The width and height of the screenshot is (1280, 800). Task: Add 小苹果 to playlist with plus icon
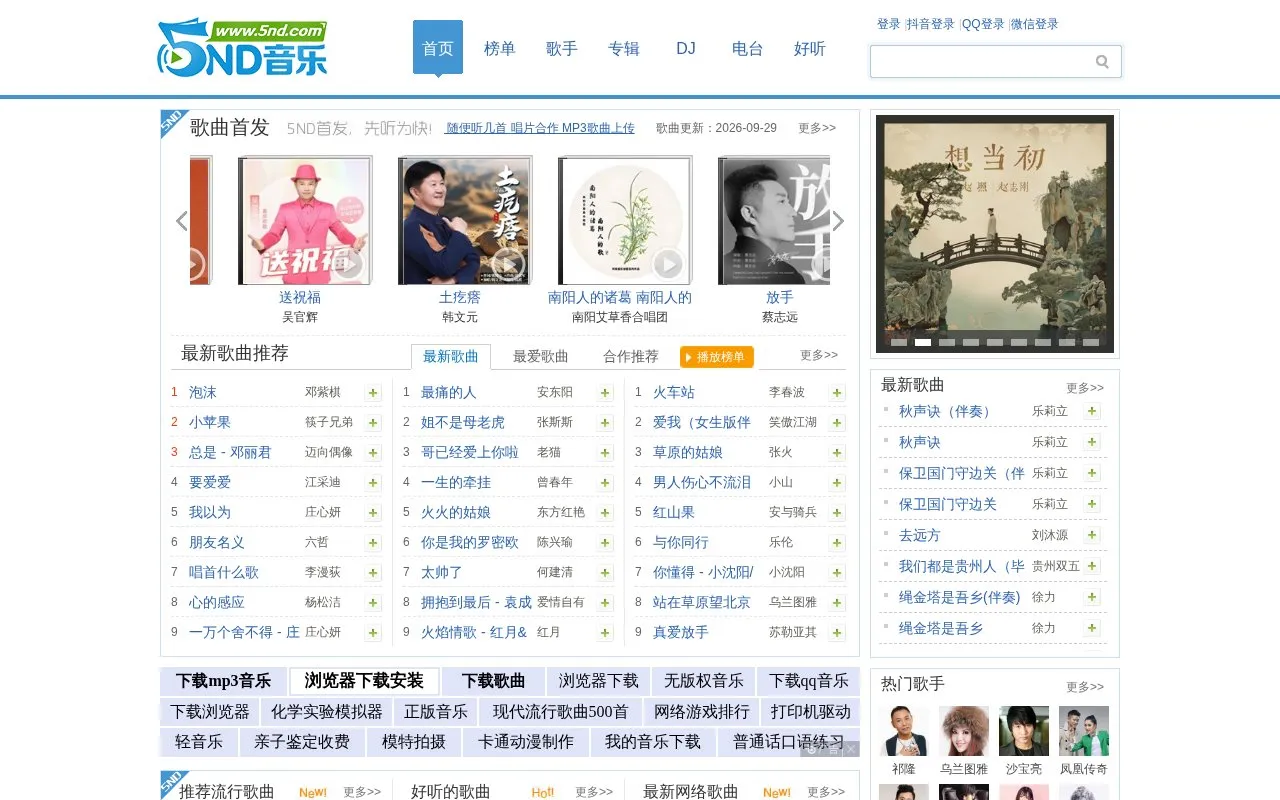[373, 423]
